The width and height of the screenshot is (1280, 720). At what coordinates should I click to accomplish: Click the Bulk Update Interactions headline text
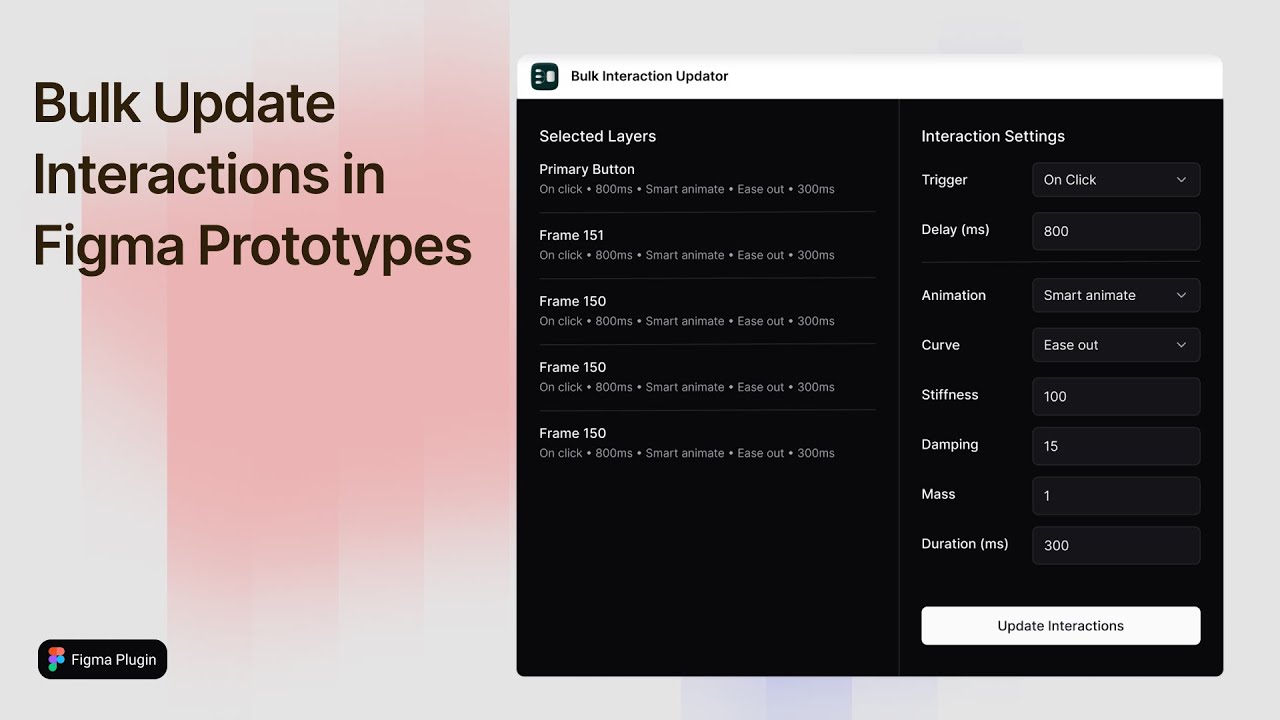pos(252,174)
